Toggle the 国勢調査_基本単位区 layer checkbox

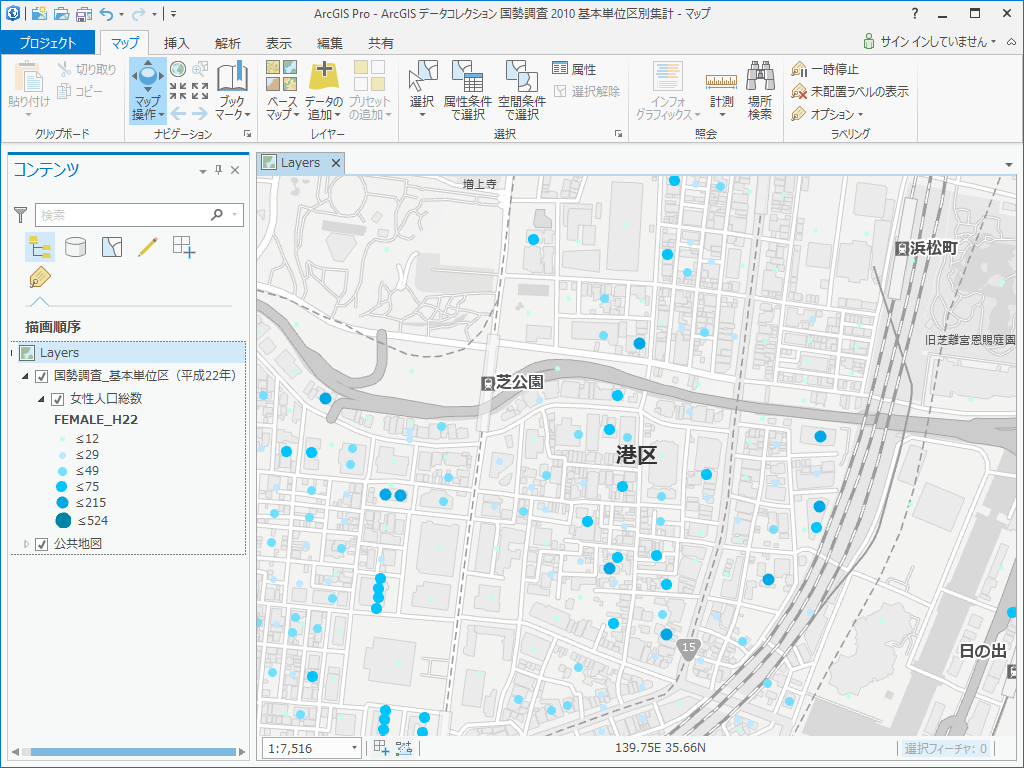tap(42, 376)
